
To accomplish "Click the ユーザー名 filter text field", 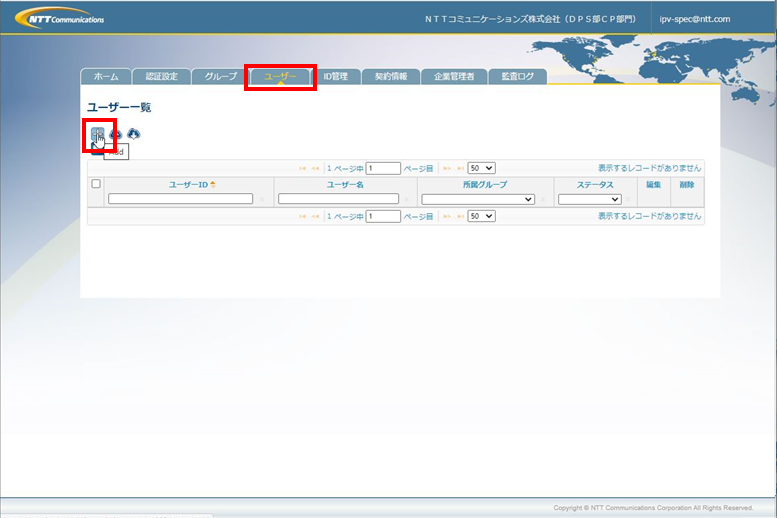I will pos(338,199).
